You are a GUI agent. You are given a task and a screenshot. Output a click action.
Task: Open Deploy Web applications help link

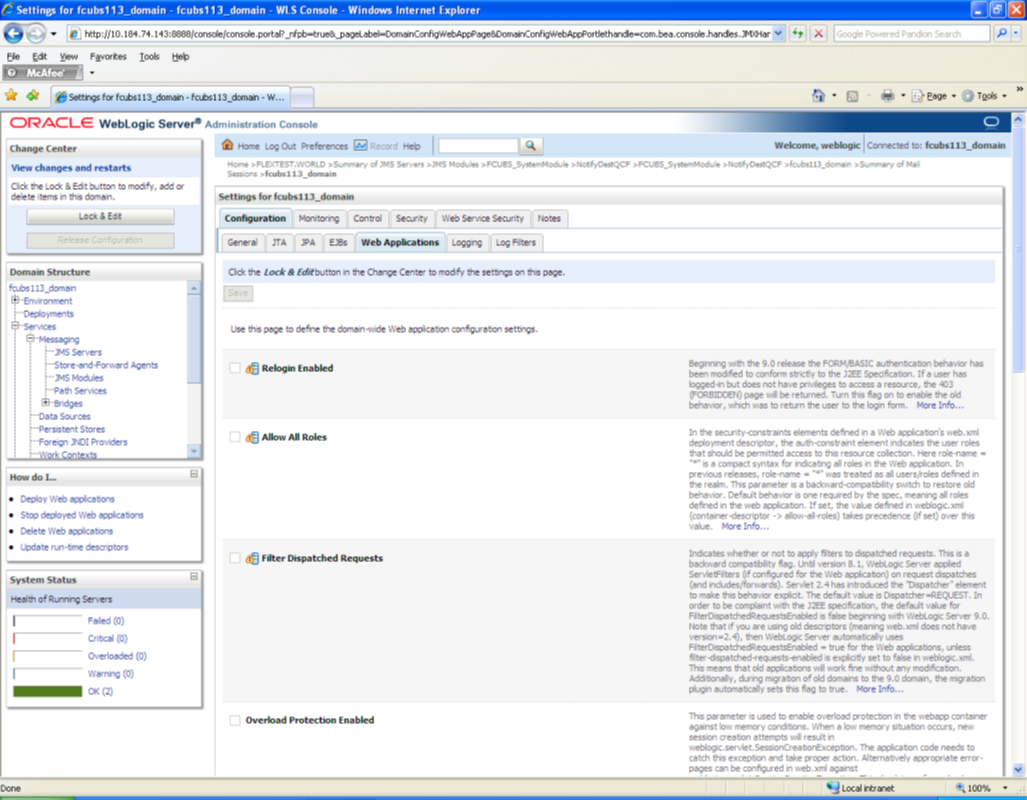(67, 499)
